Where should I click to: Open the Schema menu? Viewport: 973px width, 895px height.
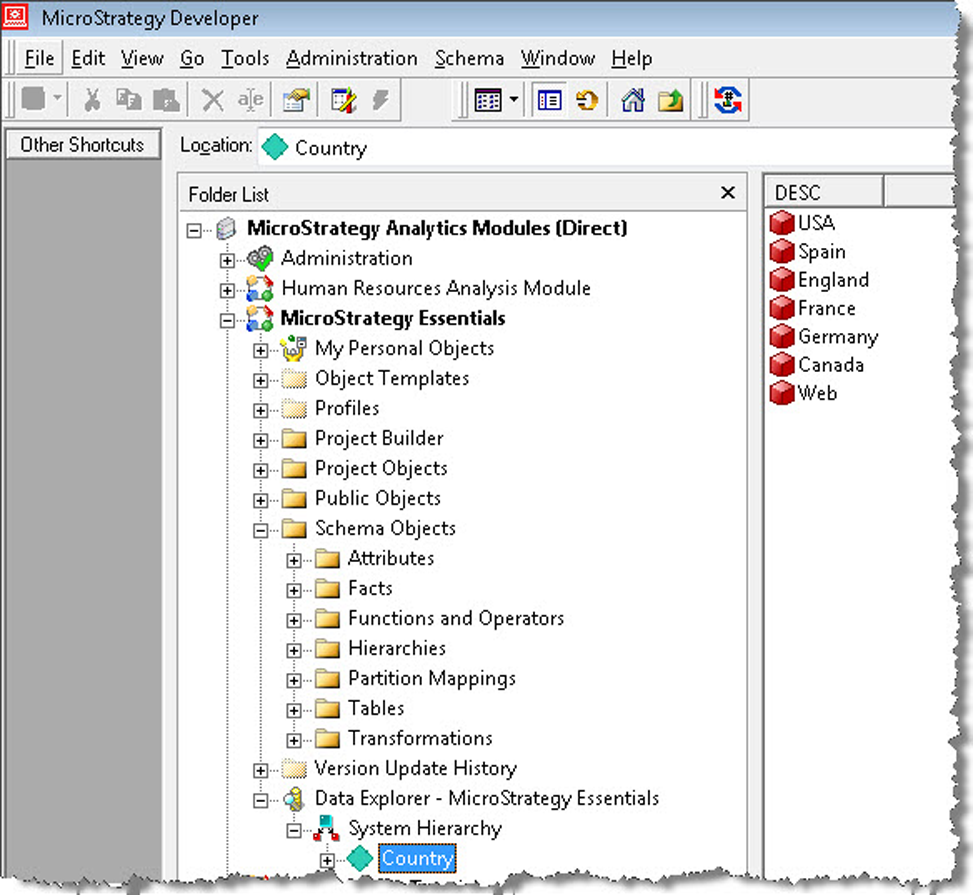[x=469, y=58]
